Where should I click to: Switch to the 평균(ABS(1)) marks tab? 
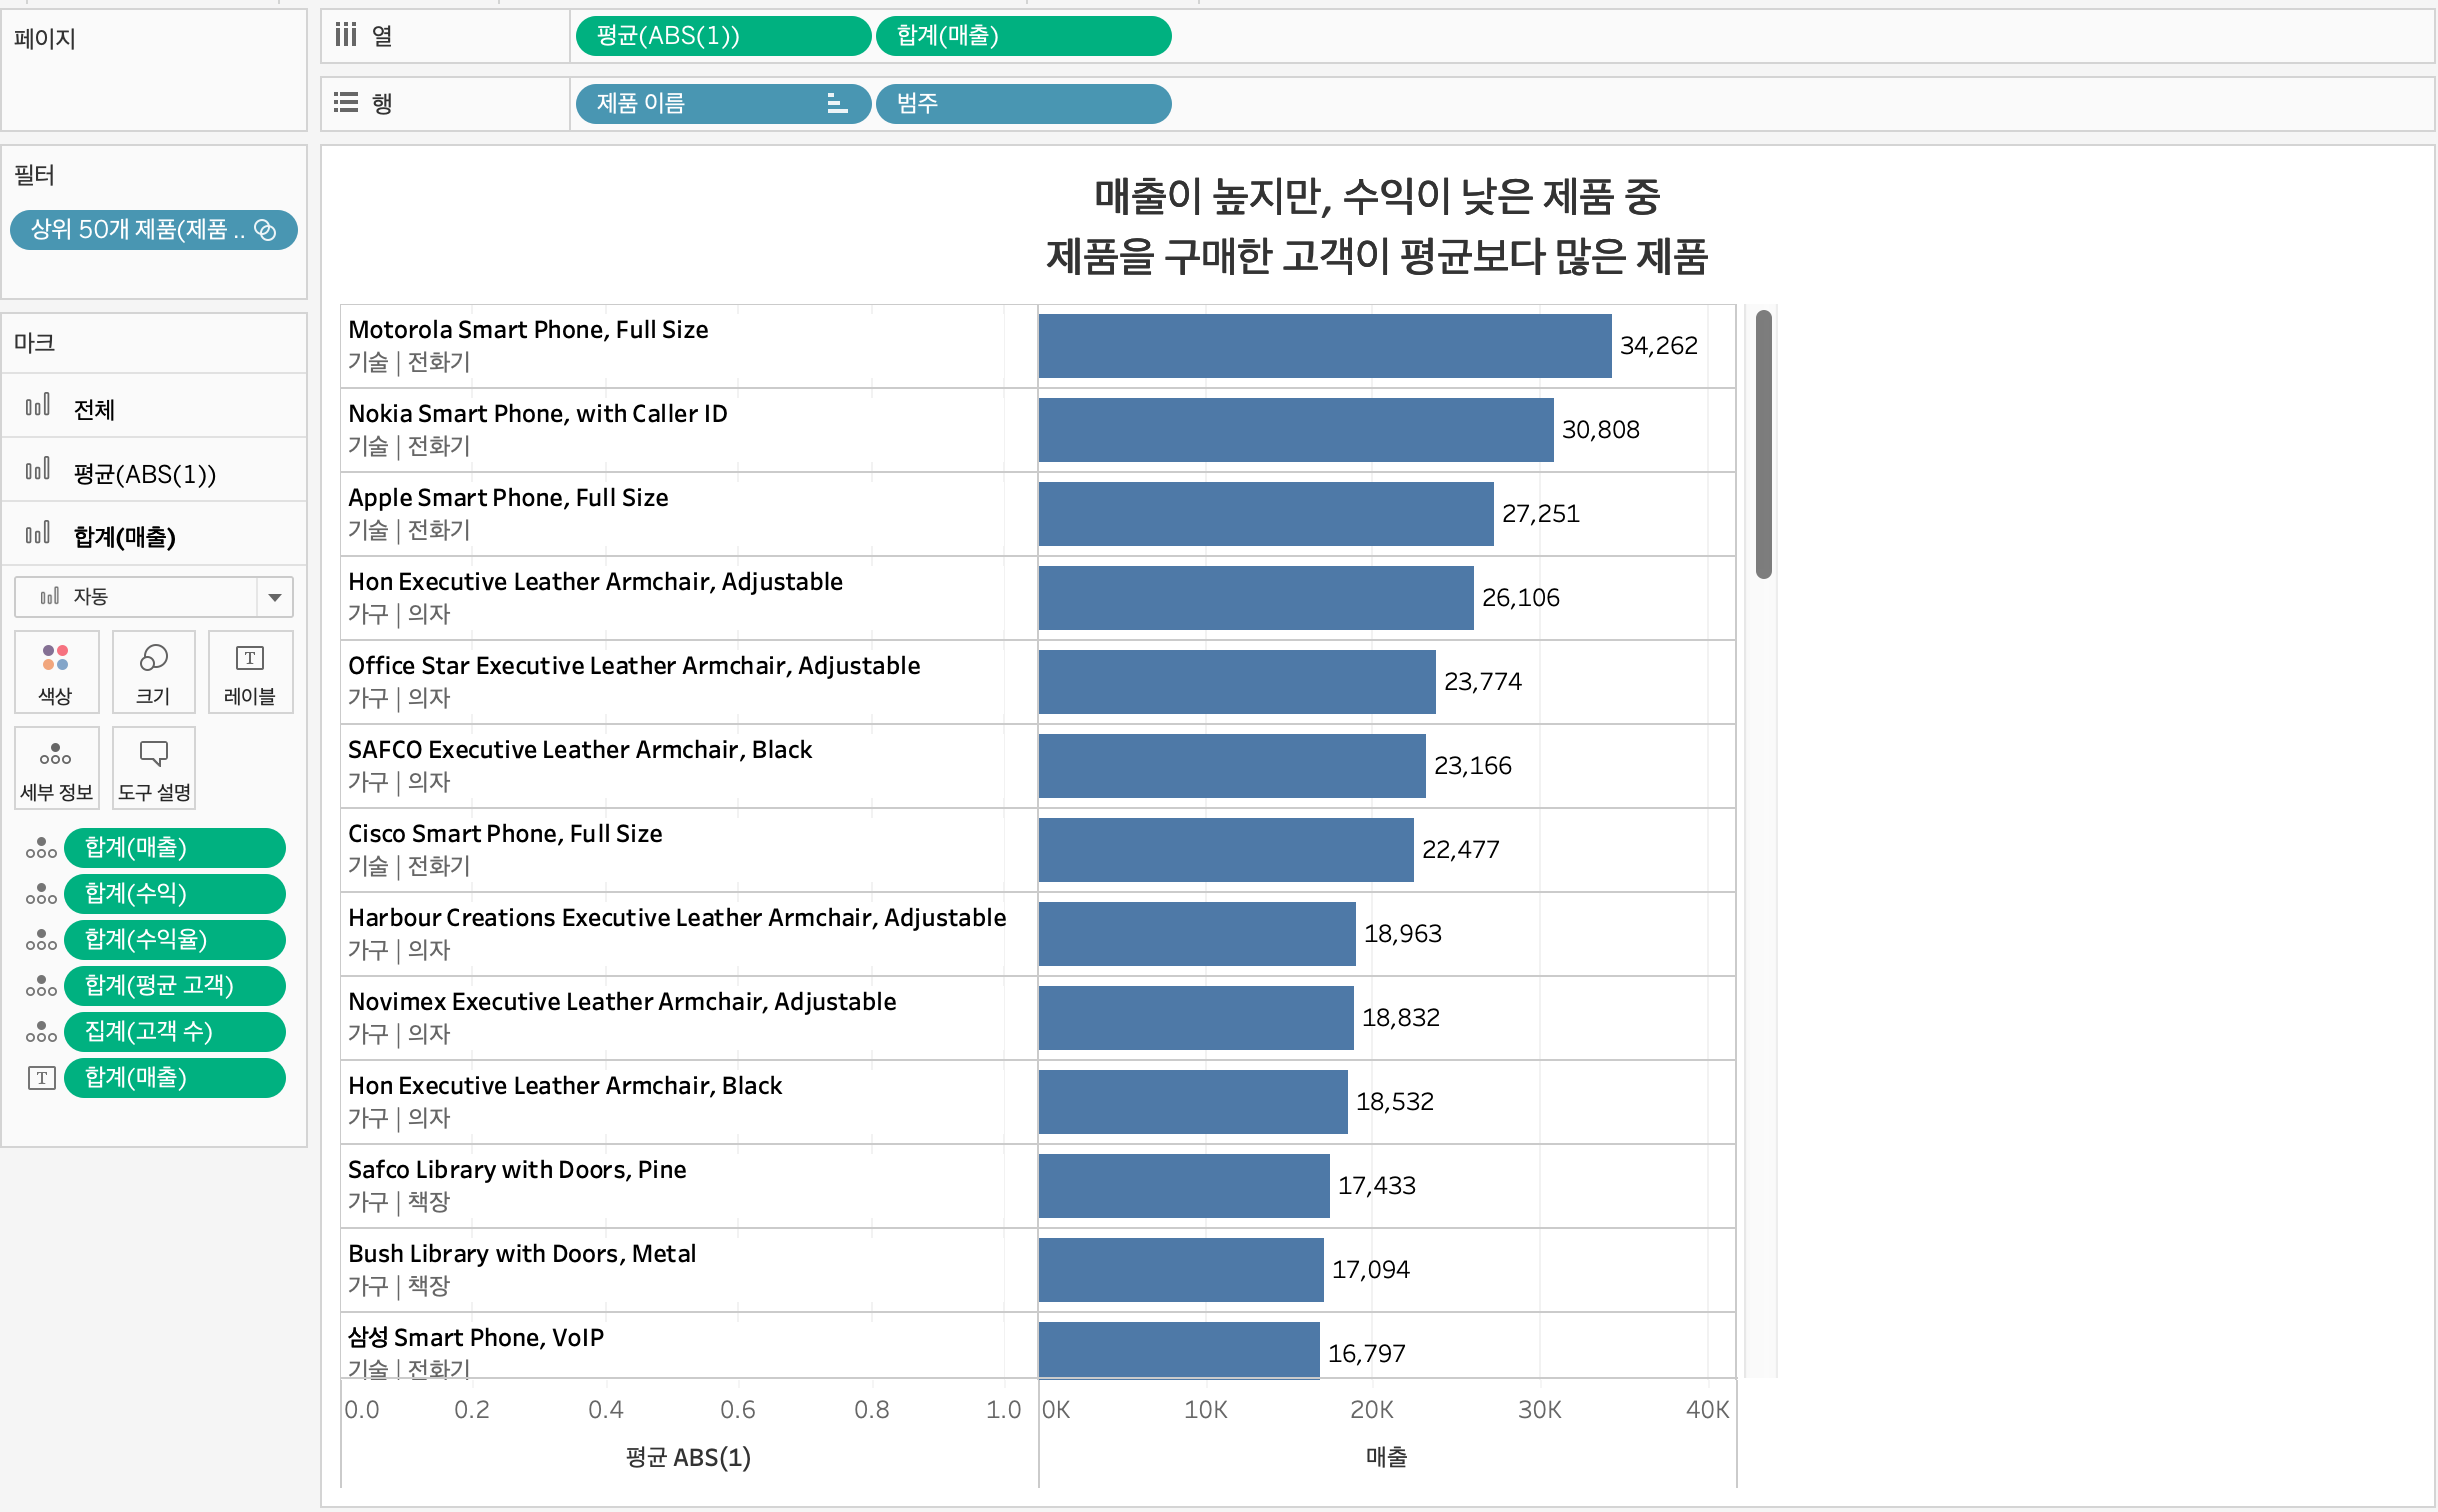pyautogui.click(x=154, y=471)
